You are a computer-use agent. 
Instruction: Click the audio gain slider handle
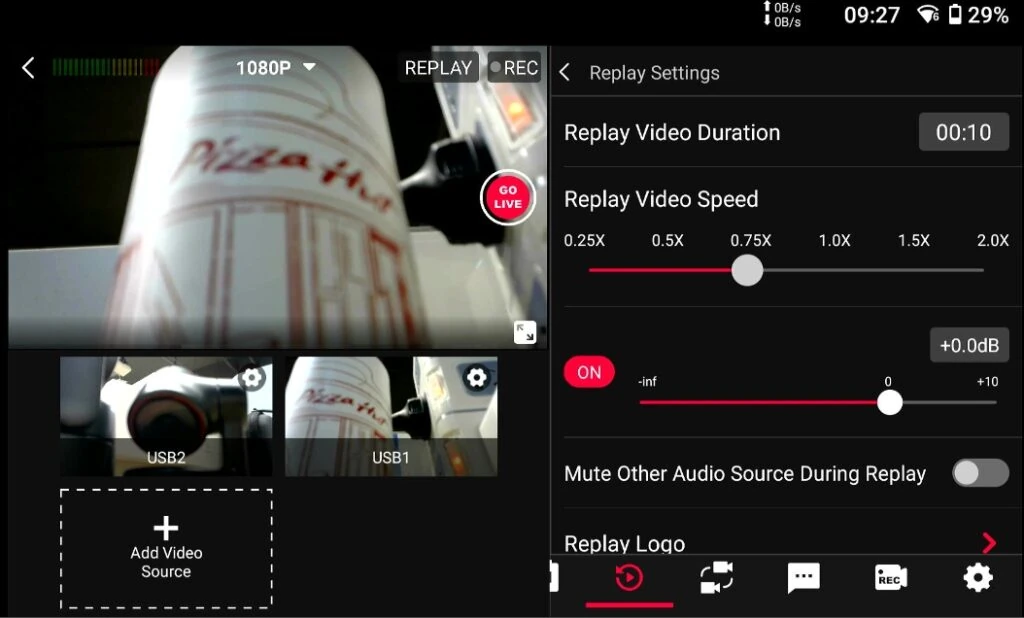coord(889,402)
